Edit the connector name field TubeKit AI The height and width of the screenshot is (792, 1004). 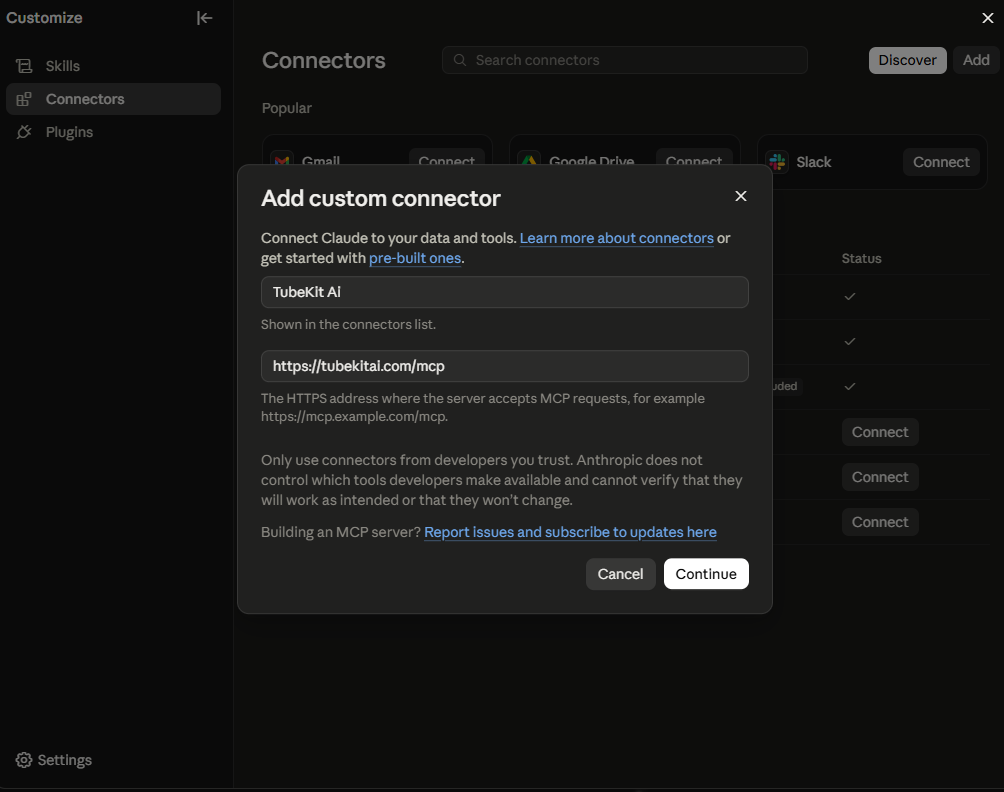[x=505, y=292]
